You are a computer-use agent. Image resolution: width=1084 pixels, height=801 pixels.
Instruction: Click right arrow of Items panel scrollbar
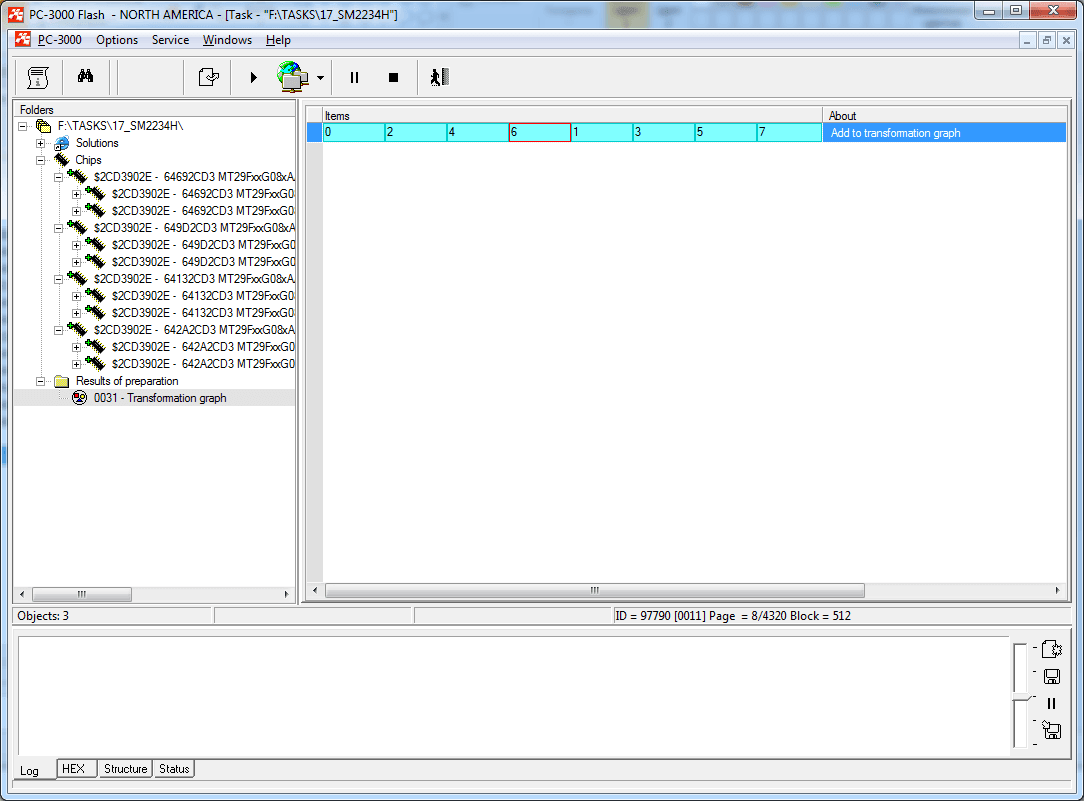click(1057, 590)
